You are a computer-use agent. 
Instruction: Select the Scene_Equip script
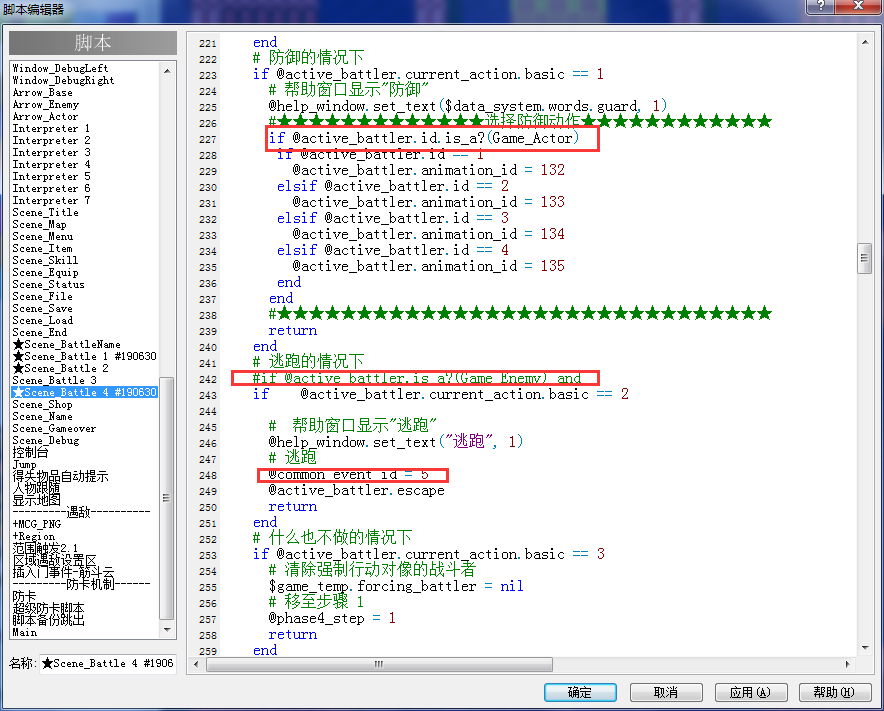coord(46,272)
